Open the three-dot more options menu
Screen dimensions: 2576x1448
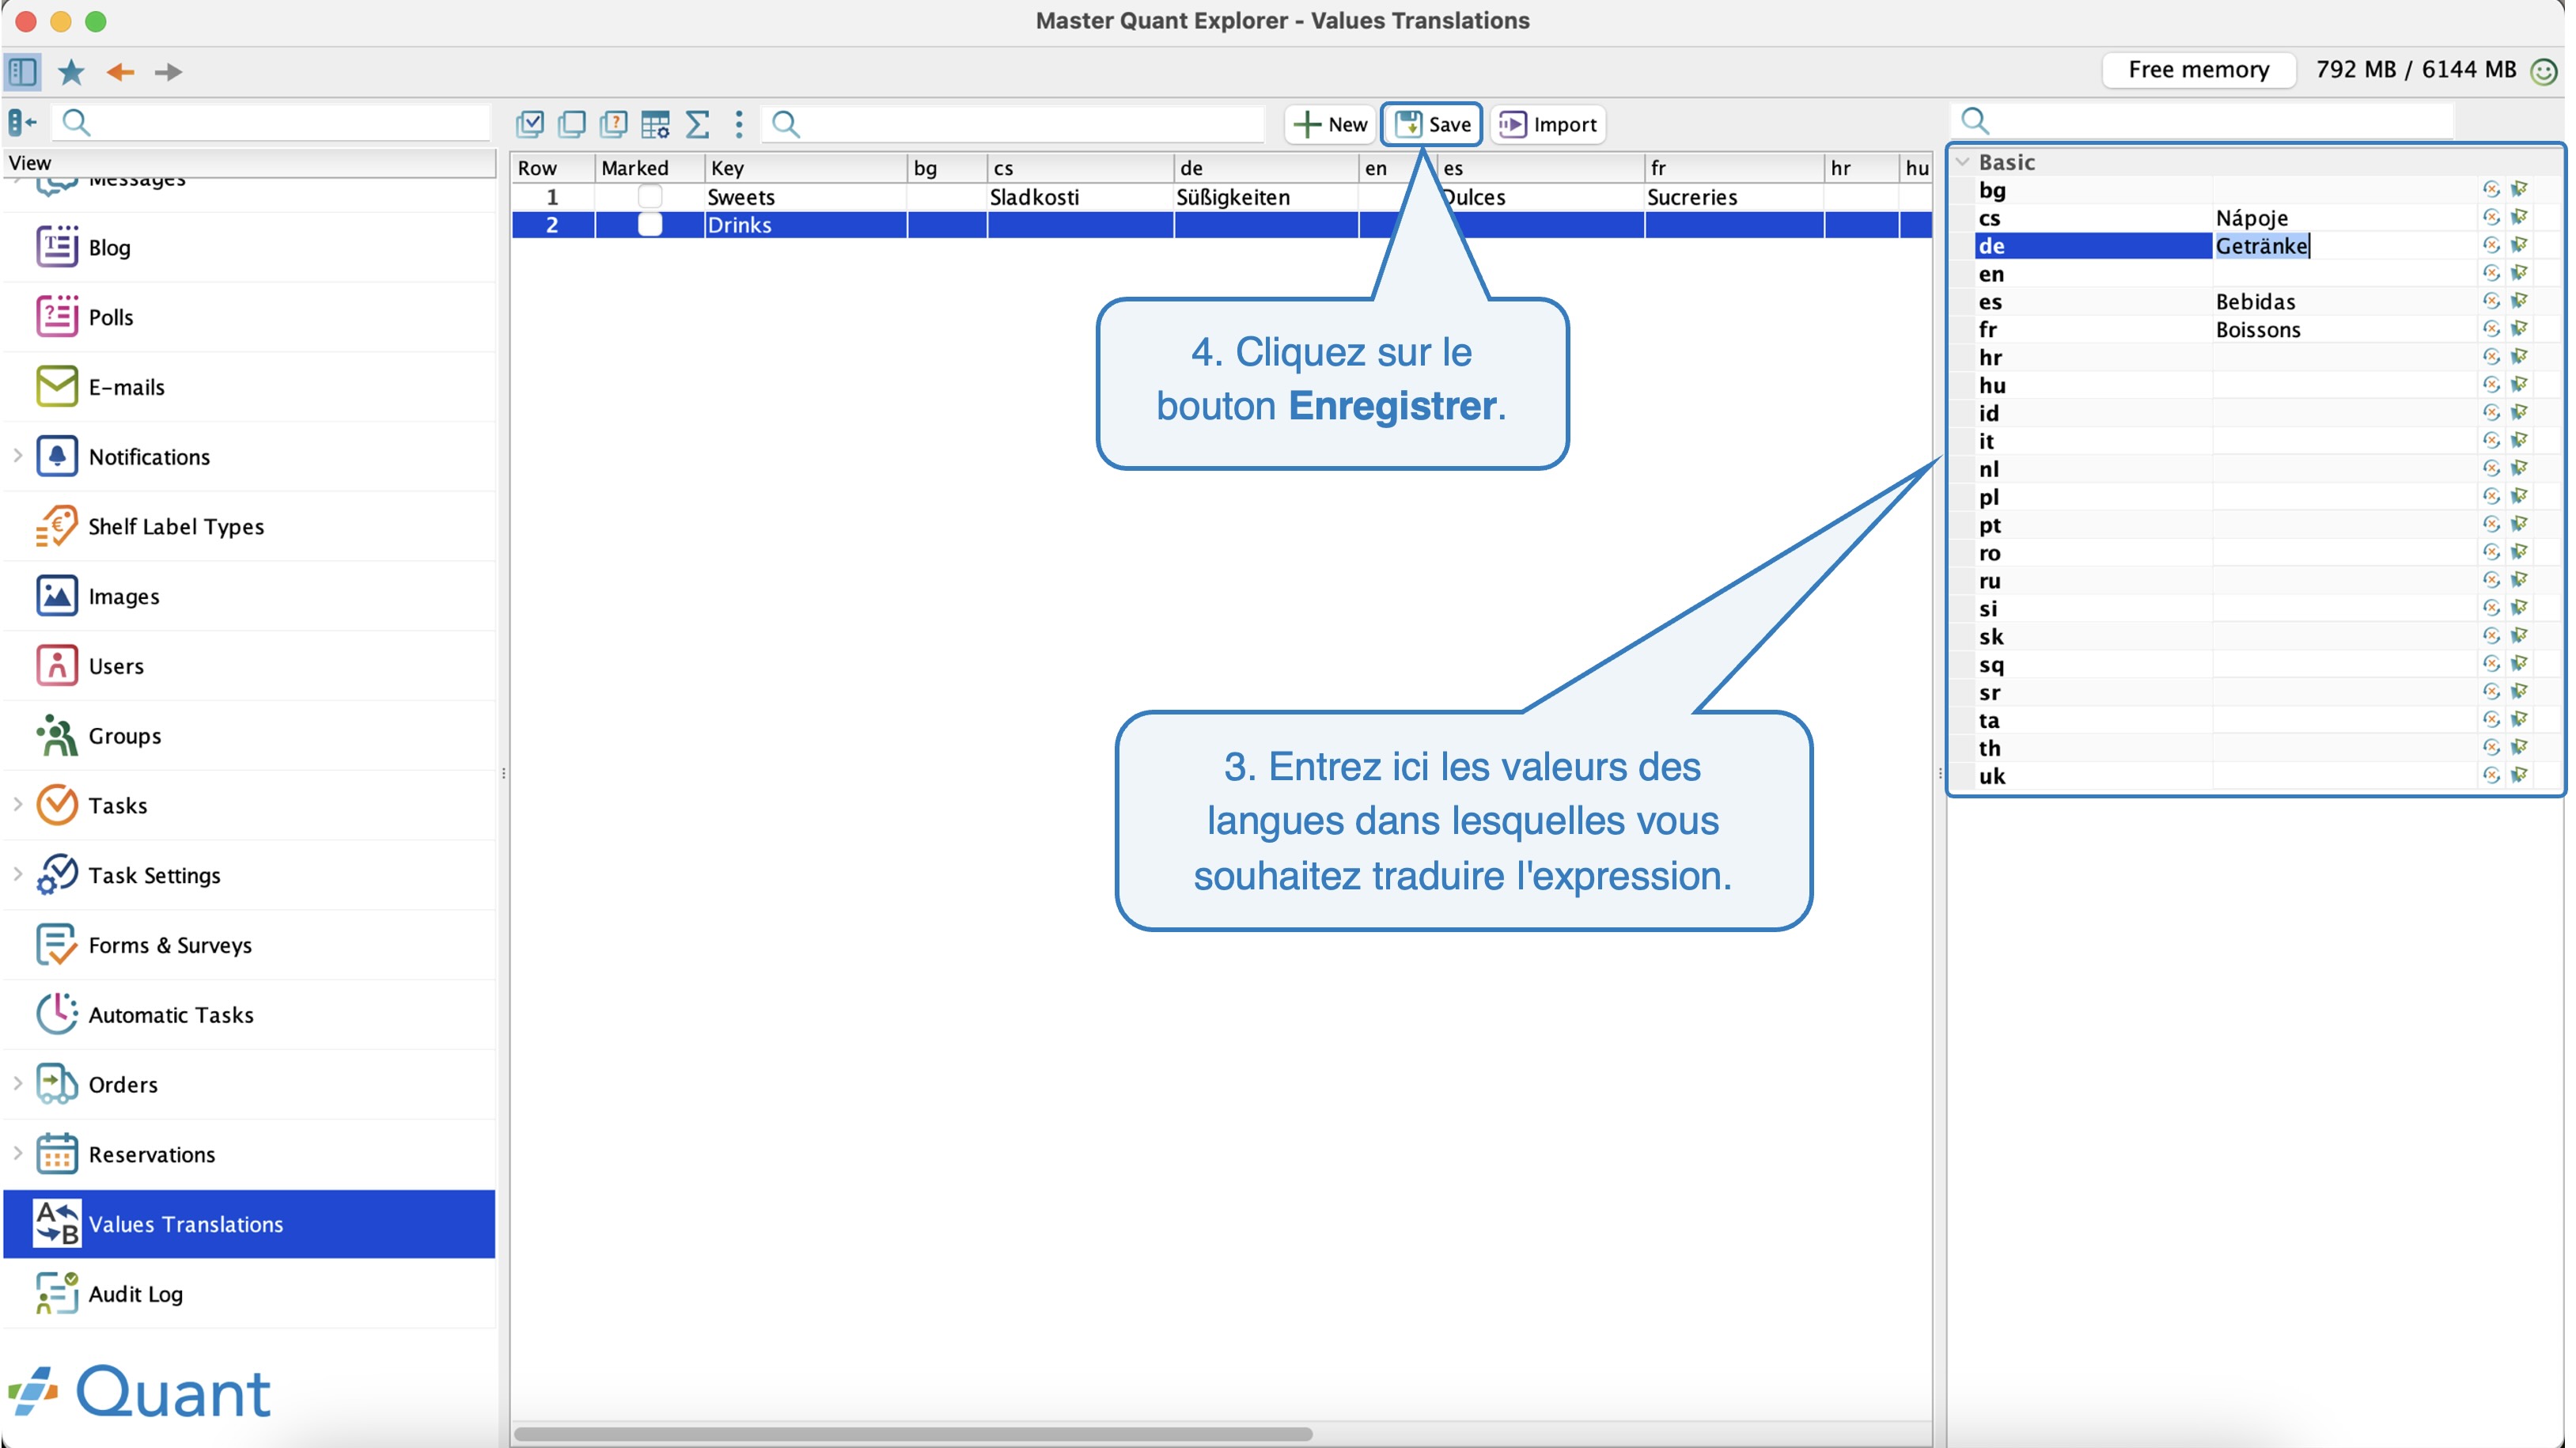(738, 124)
